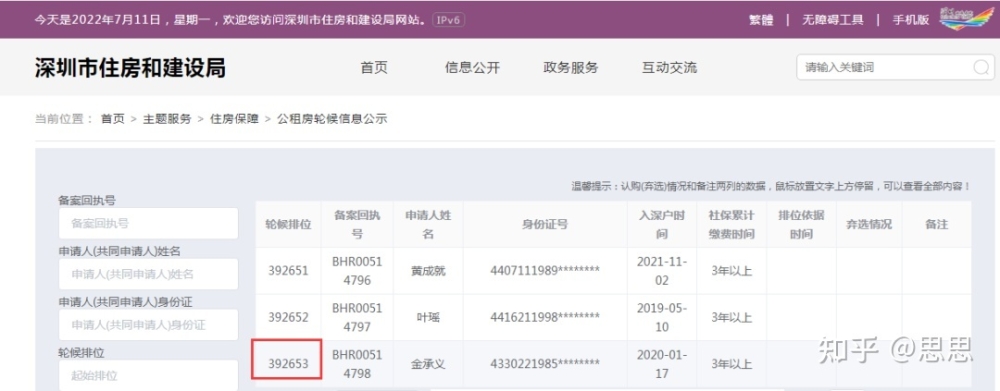The width and height of the screenshot is (1000, 391).
Task: Click the colorful logo in the top-right corner
Action: pyautogui.click(x=966, y=18)
